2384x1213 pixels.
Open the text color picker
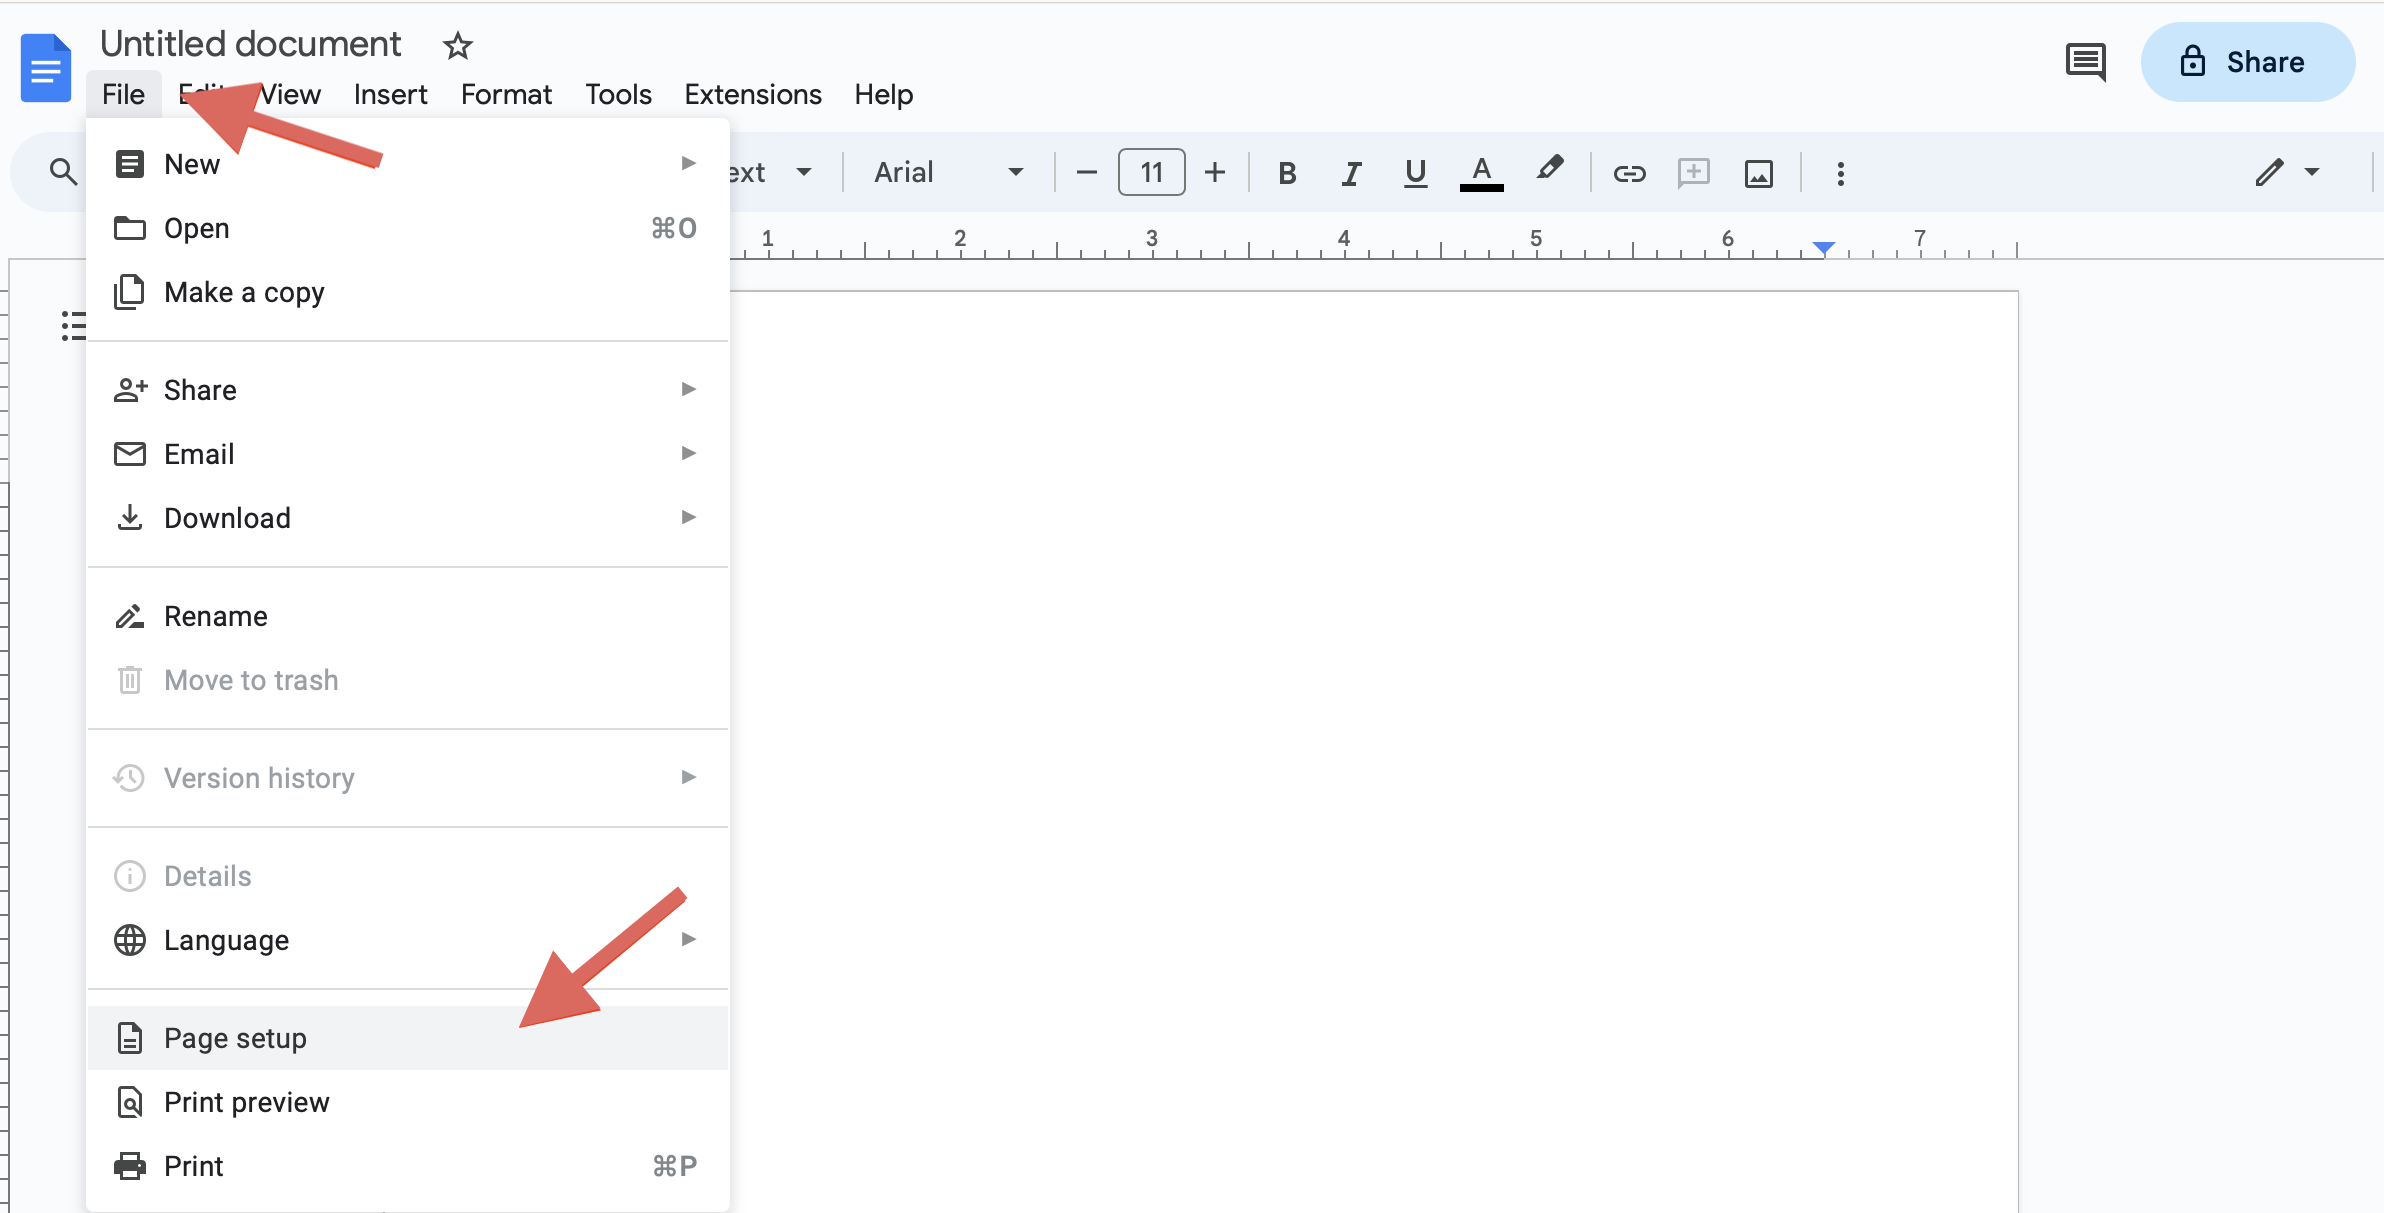[x=1481, y=173]
